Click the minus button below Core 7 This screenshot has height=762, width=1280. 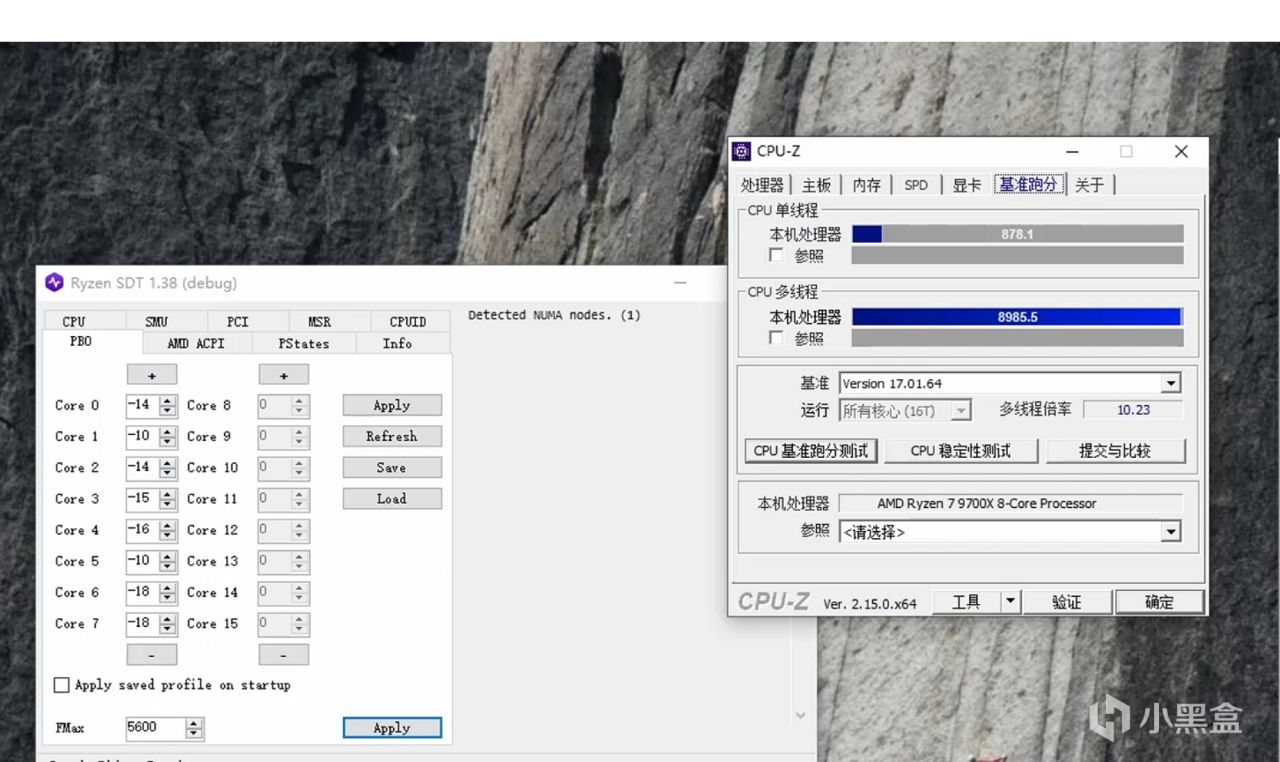(152, 655)
